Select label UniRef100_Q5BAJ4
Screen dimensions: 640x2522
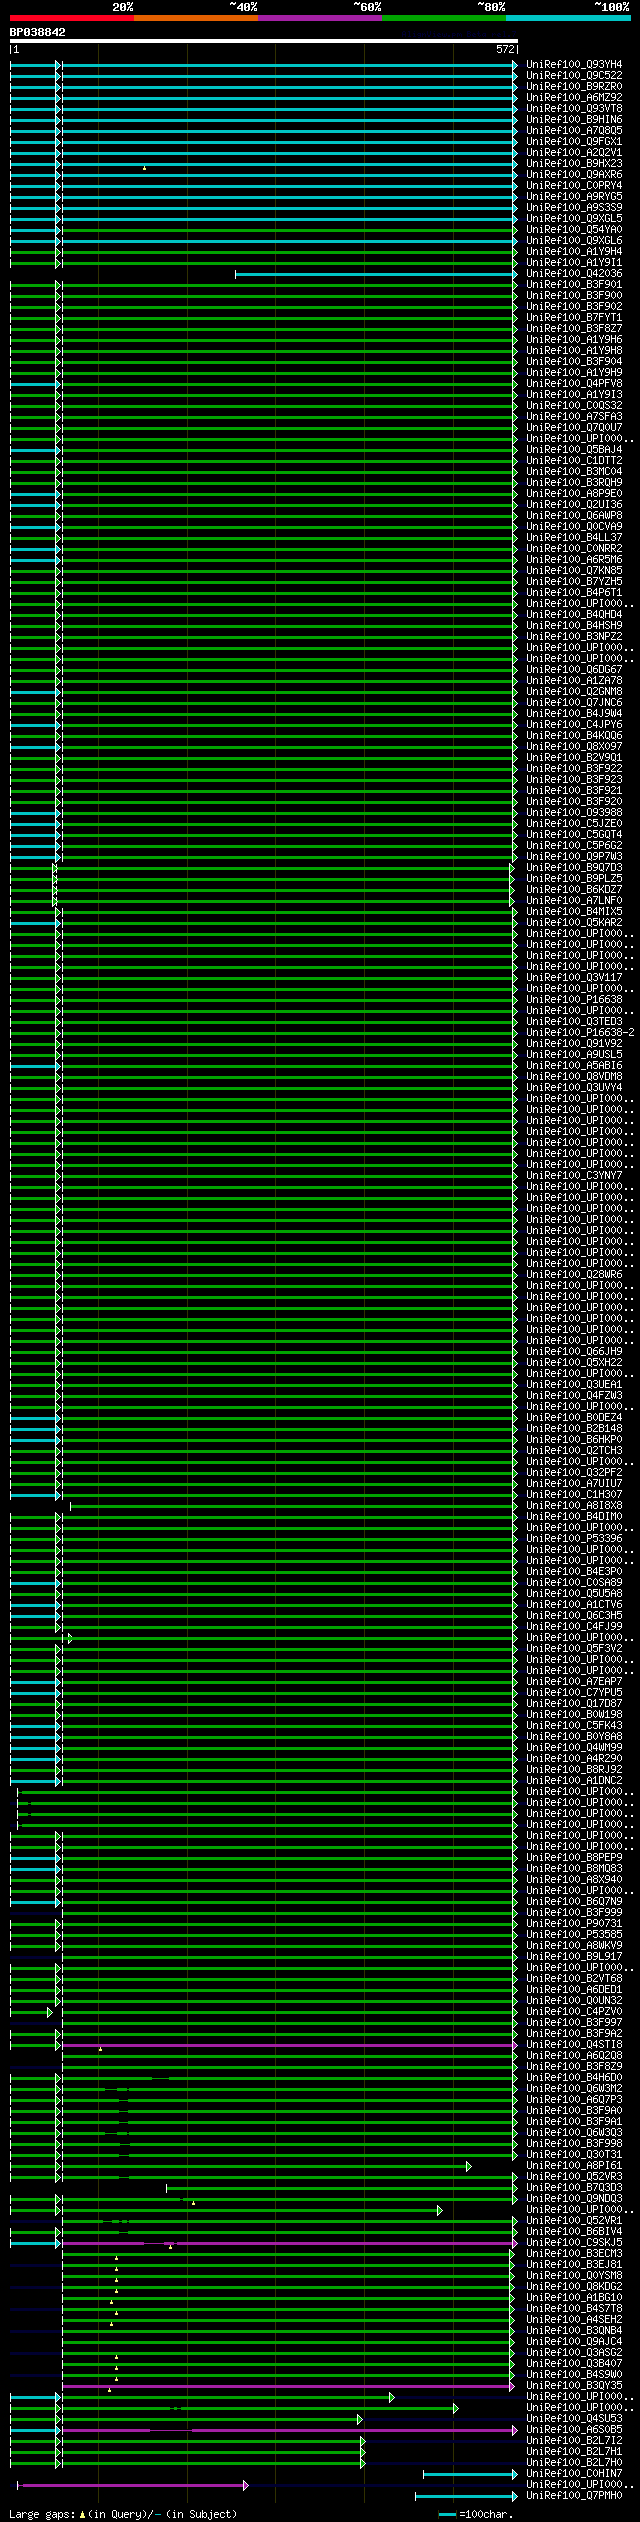pyautogui.click(x=574, y=450)
